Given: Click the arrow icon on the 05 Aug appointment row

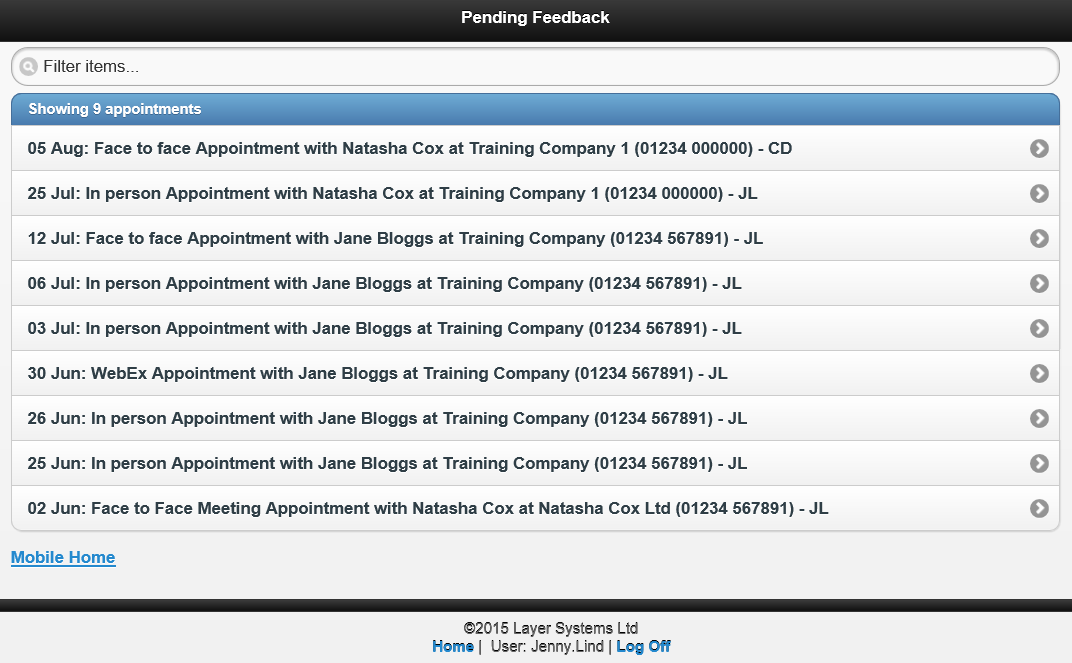Looking at the screenshot, I should 1039,148.
